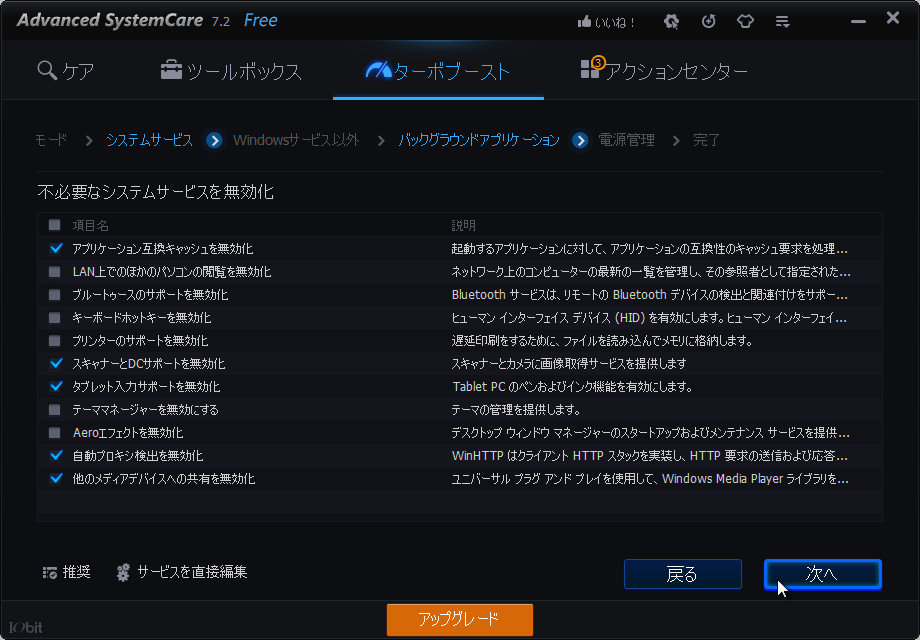Click the Windowsサービス以外 breadcrumb step
Image resolution: width=920 pixels, height=640 pixels.
296,140
